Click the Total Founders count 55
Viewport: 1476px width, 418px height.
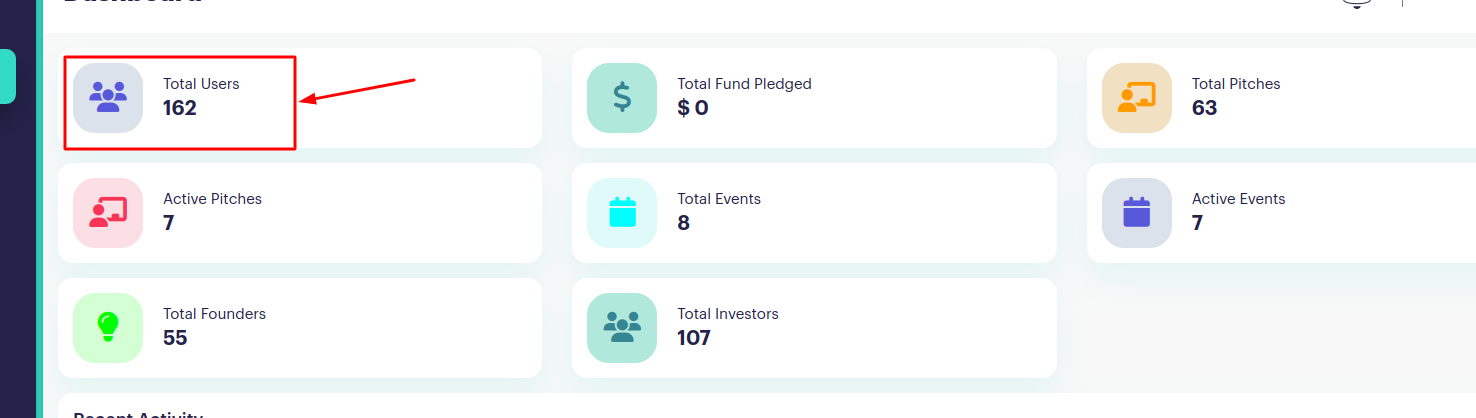point(175,338)
